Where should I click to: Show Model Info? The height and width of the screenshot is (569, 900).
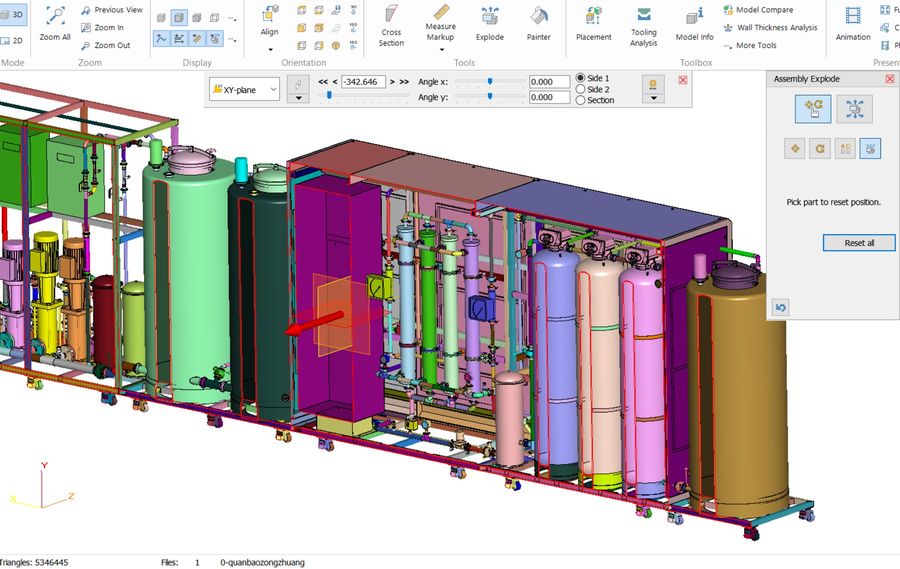694,24
